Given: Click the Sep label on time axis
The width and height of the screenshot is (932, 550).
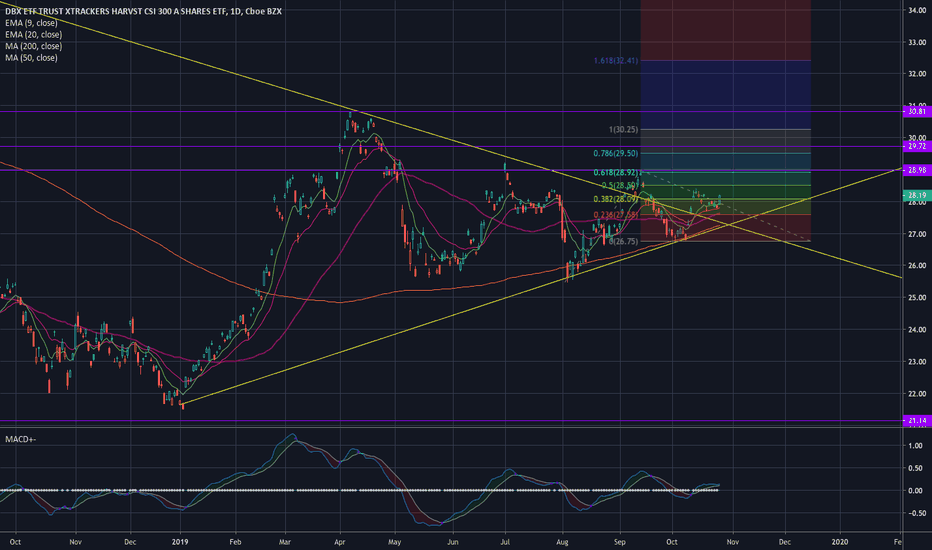Looking at the screenshot, I should click(x=620, y=542).
